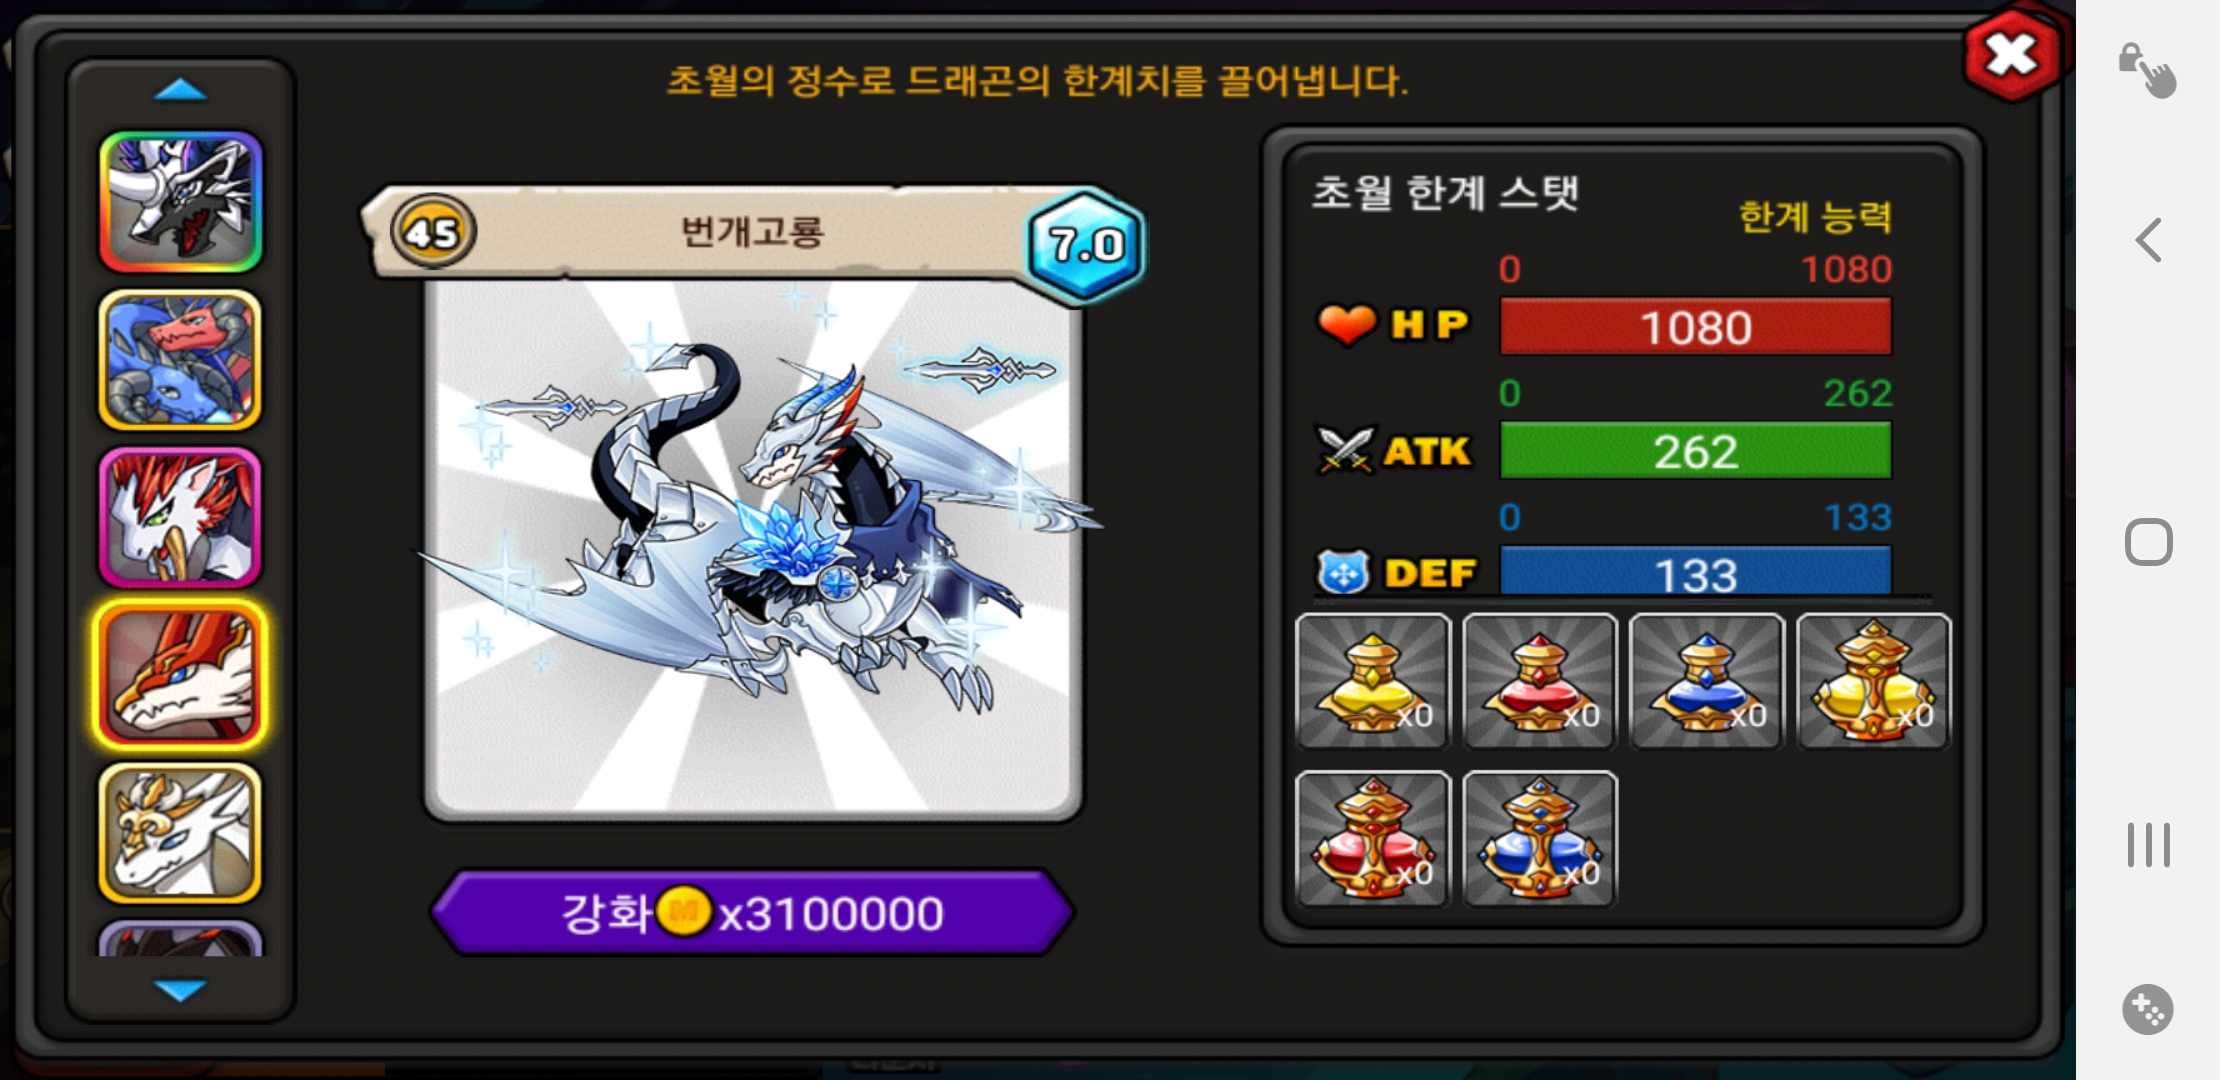Choose the highlighted red-horned white dragon portrait
The image size is (2220, 1080).
click(181, 676)
